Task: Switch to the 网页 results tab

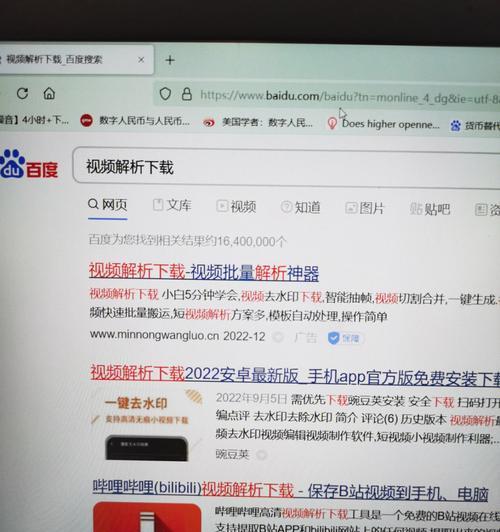Action: tap(108, 205)
